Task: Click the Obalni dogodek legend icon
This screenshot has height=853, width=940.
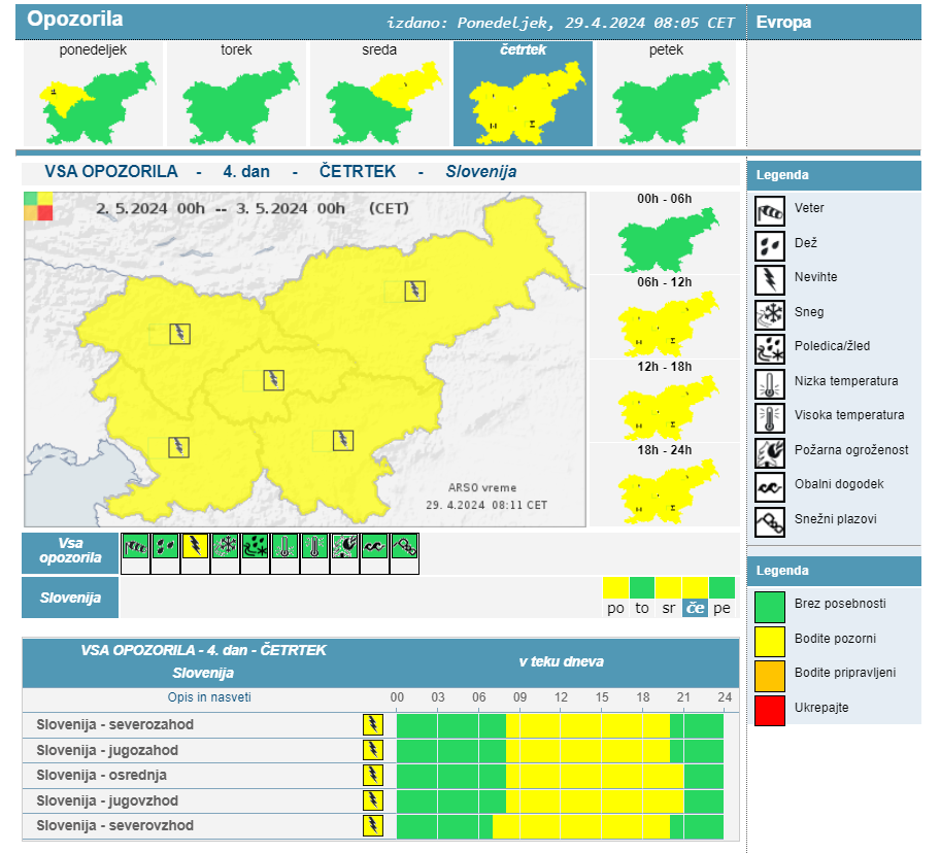Action: [769, 485]
